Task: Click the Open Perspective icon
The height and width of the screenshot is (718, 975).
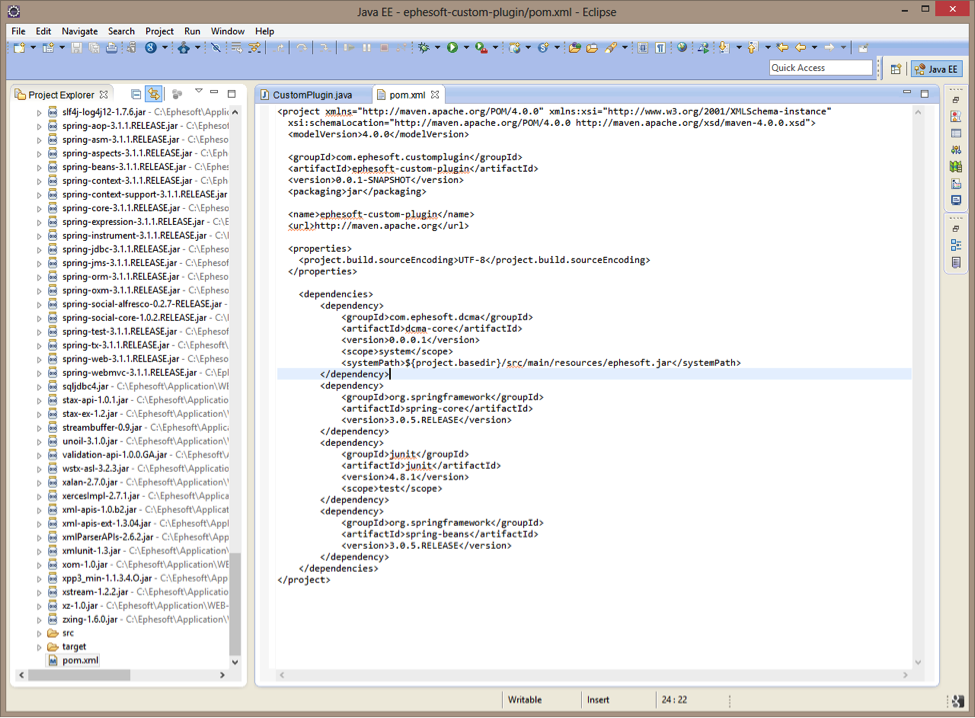Action: tap(896, 69)
